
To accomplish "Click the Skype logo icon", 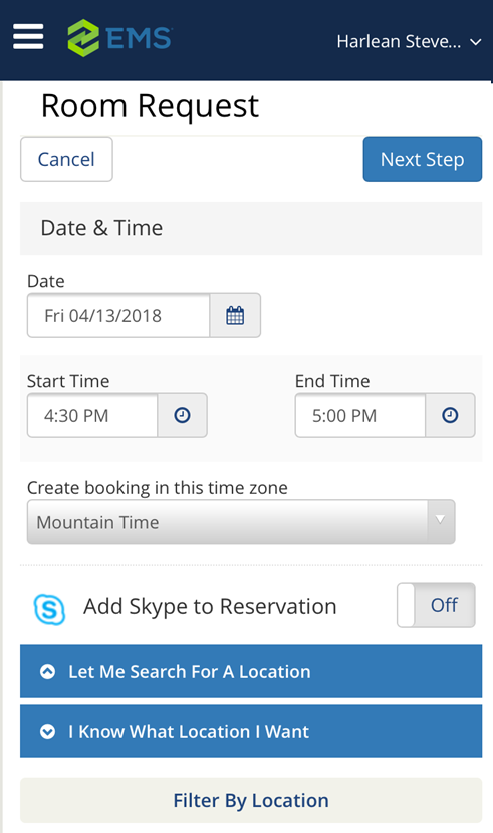I will [x=49, y=609].
